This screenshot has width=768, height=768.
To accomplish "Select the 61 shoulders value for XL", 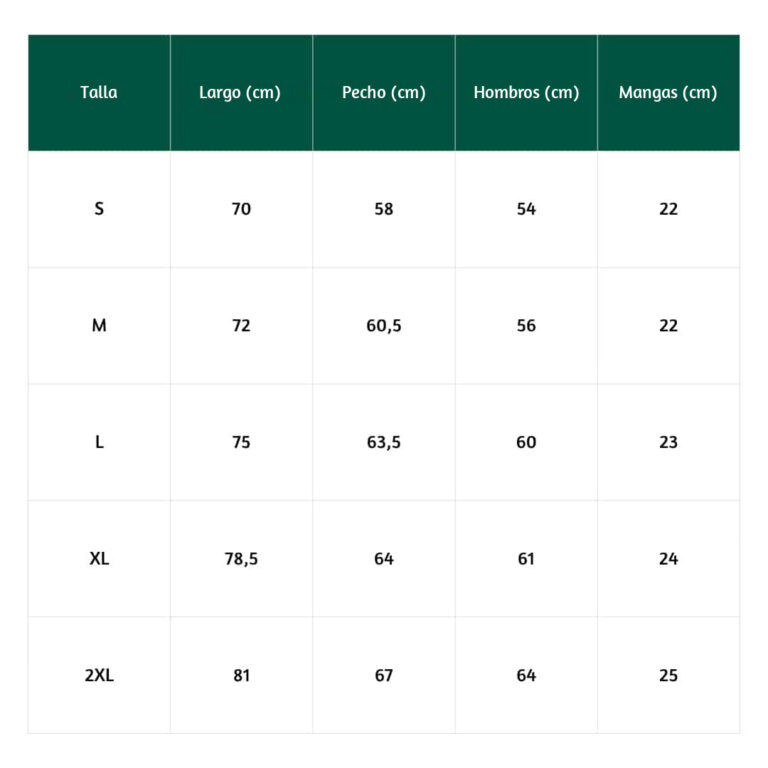I will [526, 559].
